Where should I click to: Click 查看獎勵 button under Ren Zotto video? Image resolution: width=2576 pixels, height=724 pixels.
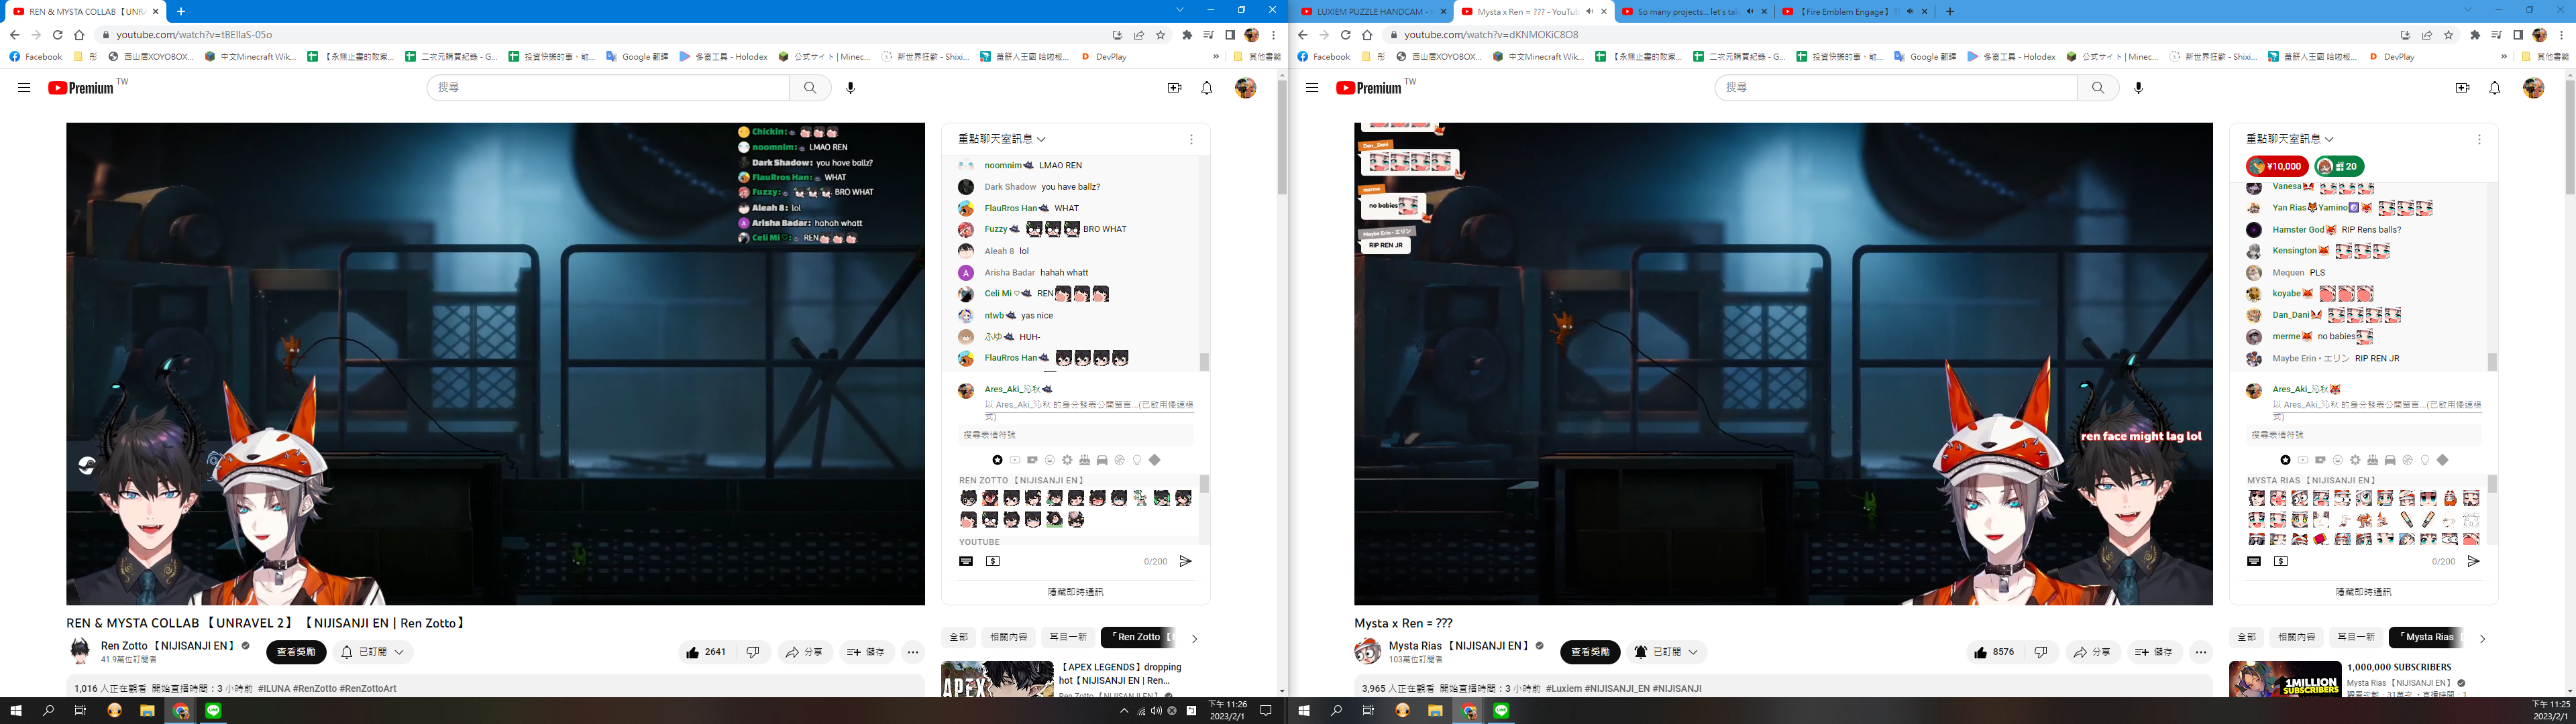click(x=296, y=652)
